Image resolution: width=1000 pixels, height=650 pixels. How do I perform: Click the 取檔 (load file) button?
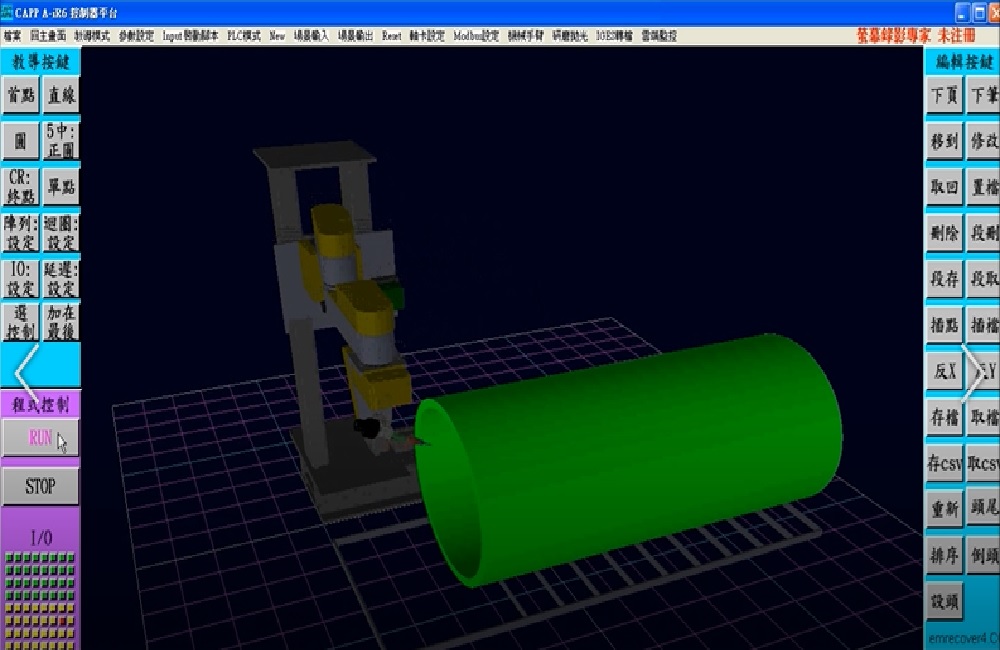[983, 417]
